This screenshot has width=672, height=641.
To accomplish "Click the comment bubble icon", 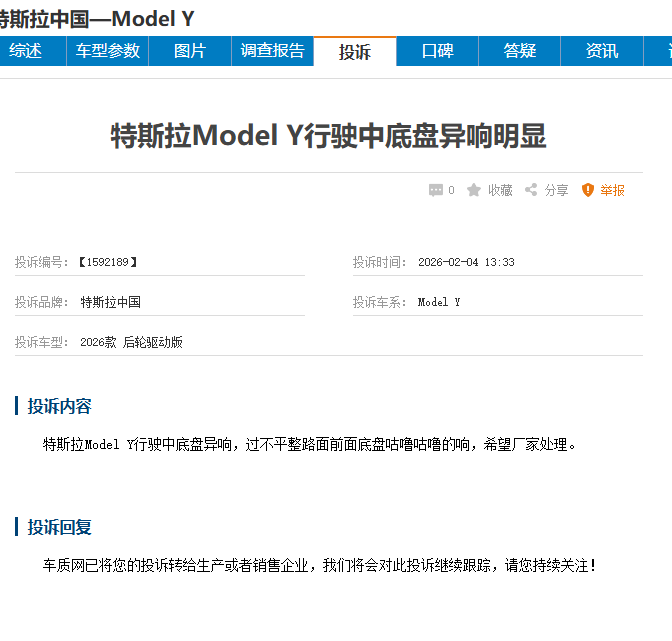I will tap(435, 190).
